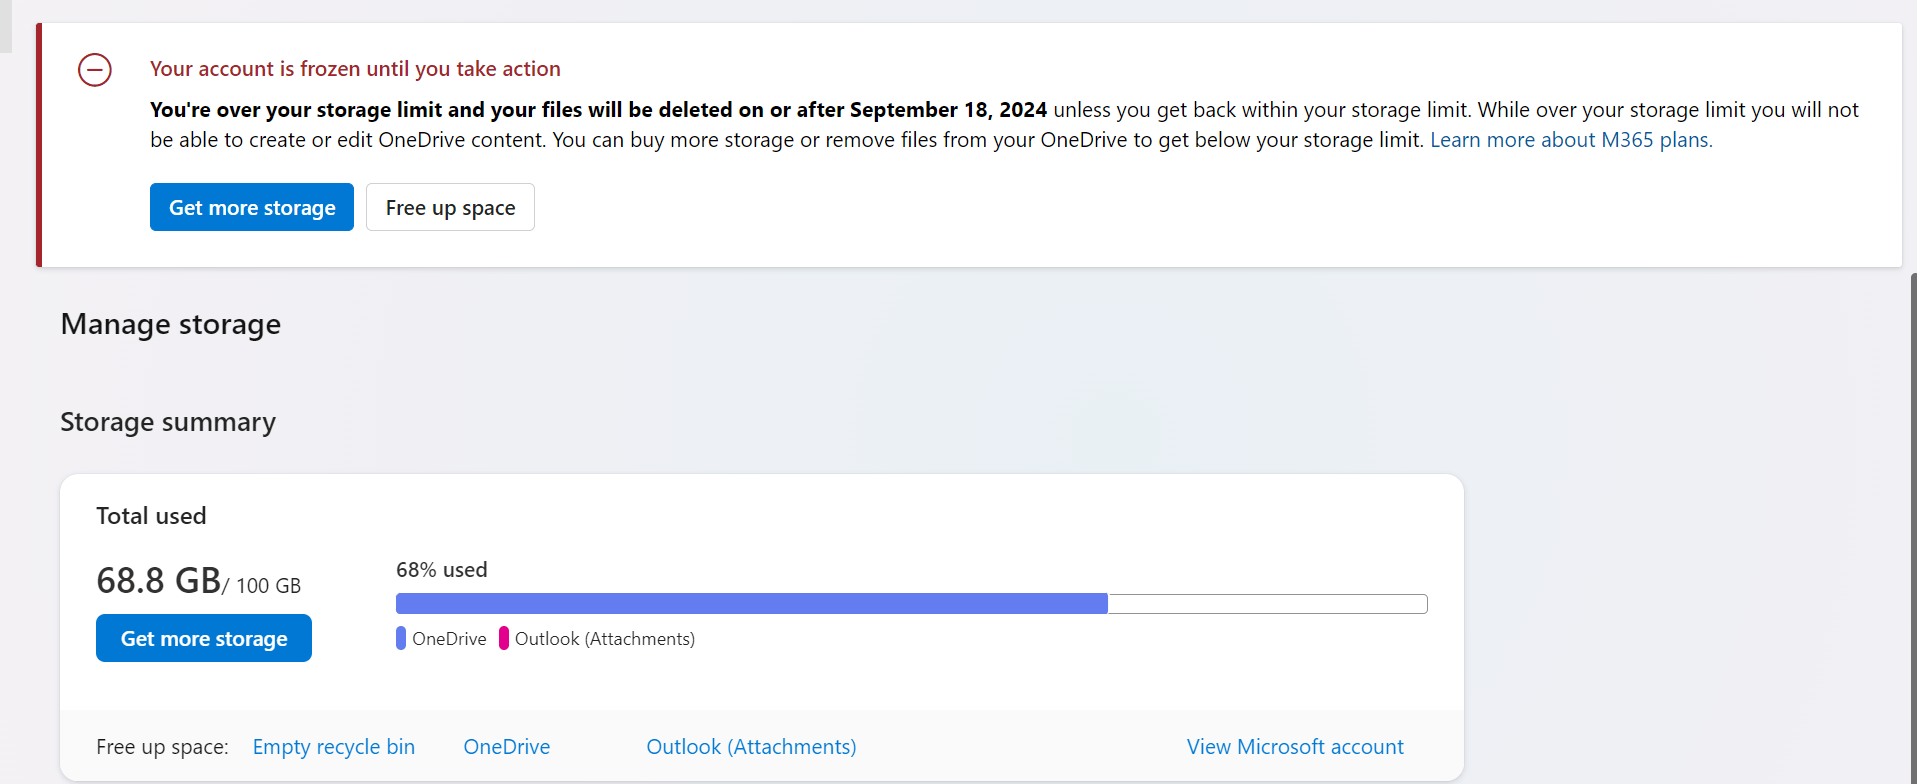Open the OneDrive free up space link
Screen dimensions: 1917x784
tap(507, 747)
